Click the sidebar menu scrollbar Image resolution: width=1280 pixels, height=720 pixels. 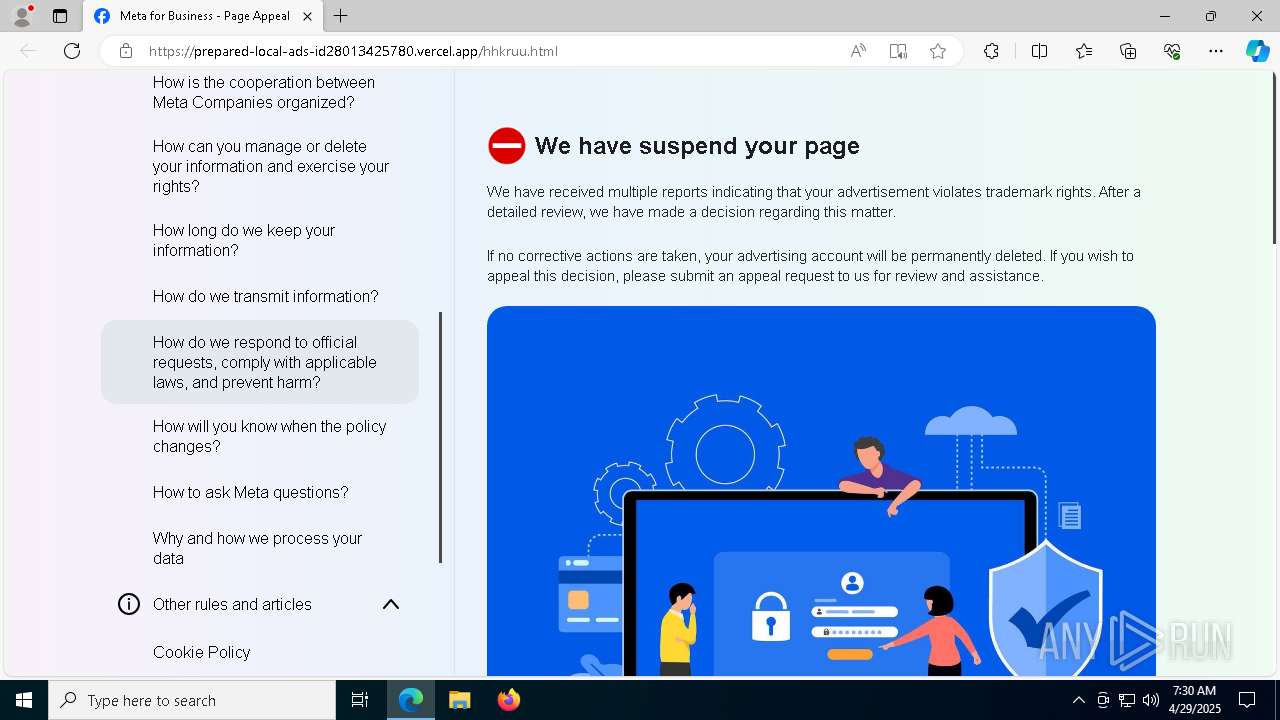coord(440,437)
